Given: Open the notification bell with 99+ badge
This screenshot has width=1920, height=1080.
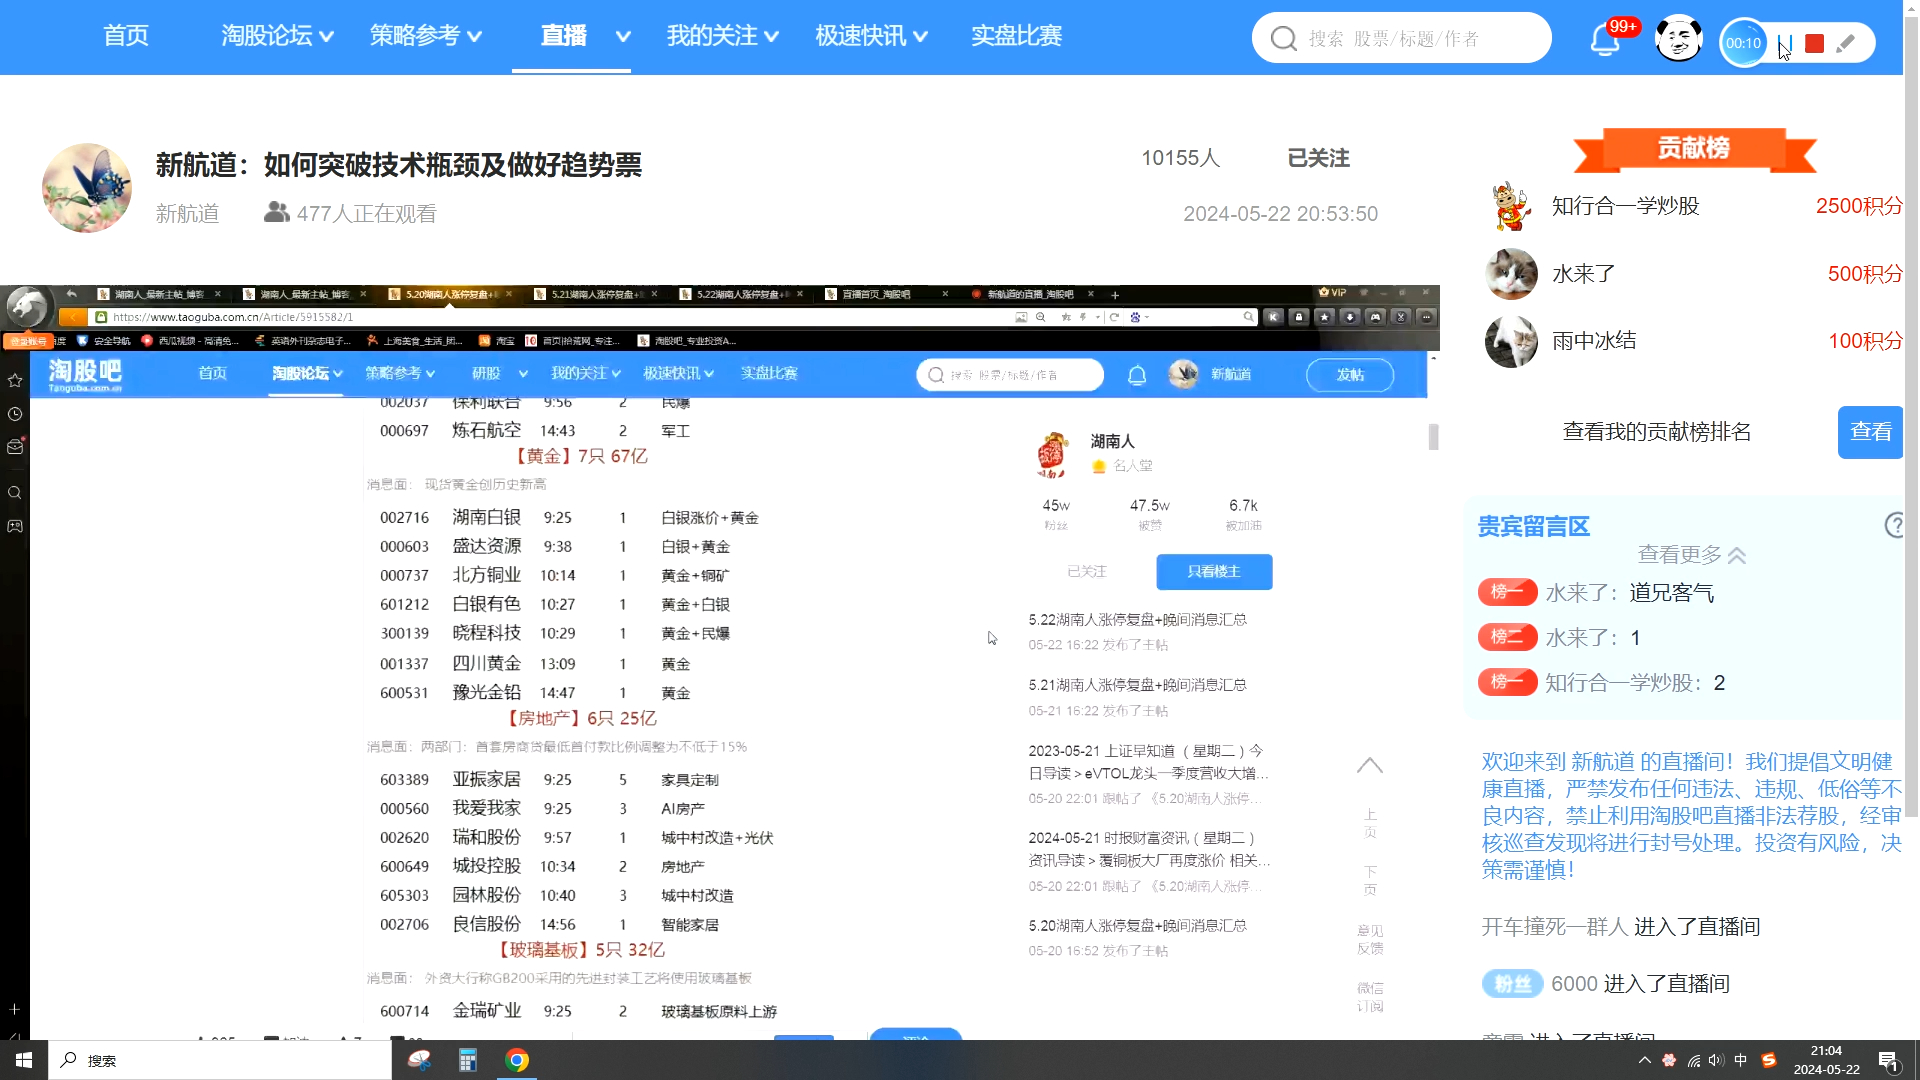Looking at the screenshot, I should (1605, 40).
